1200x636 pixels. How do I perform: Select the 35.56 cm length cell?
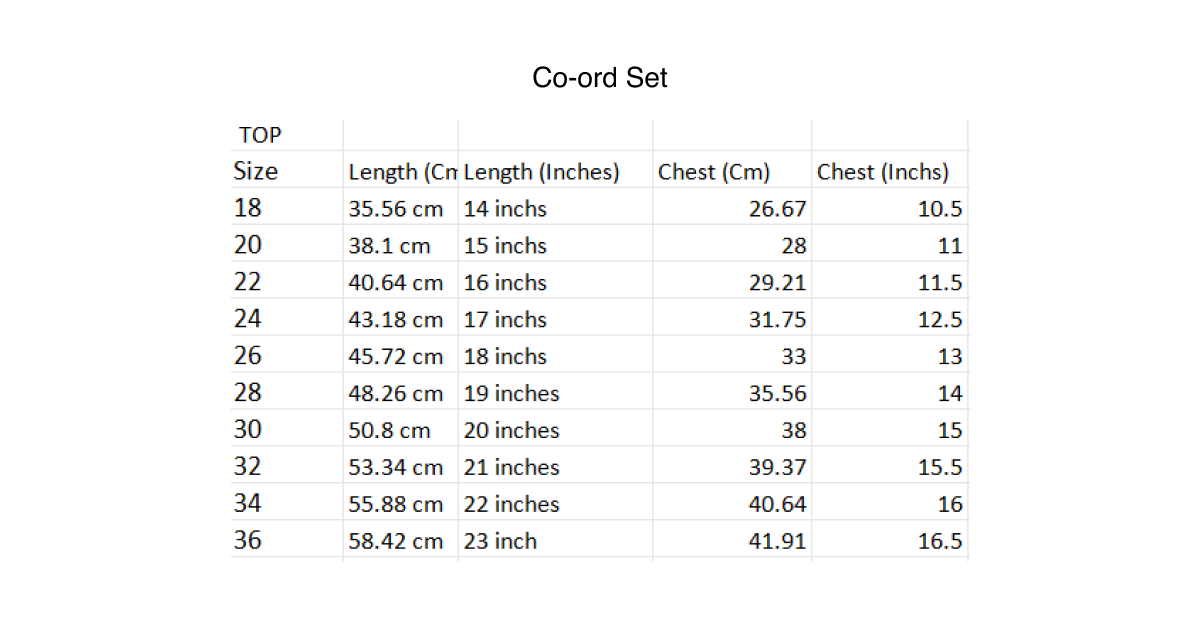pos(396,209)
